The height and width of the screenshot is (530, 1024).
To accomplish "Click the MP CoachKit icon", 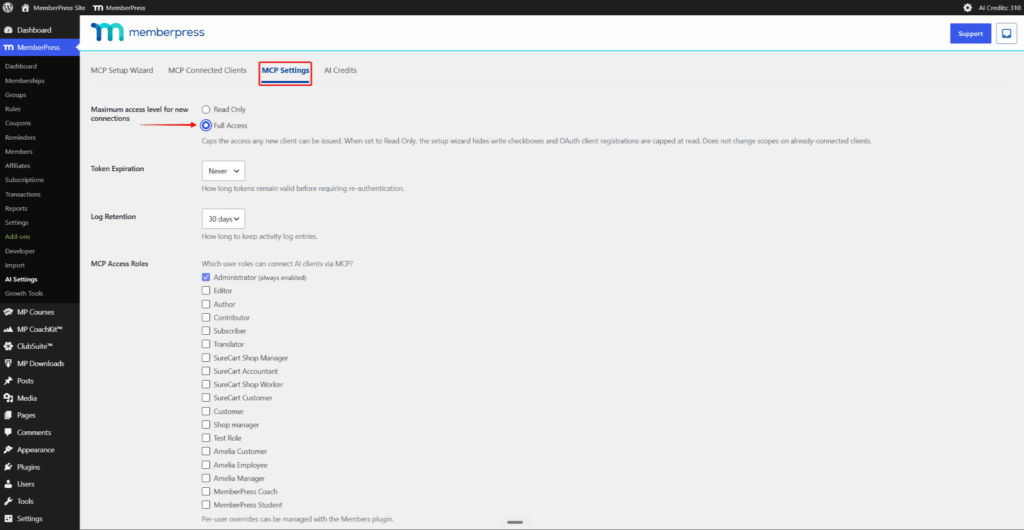I will click(x=8, y=330).
